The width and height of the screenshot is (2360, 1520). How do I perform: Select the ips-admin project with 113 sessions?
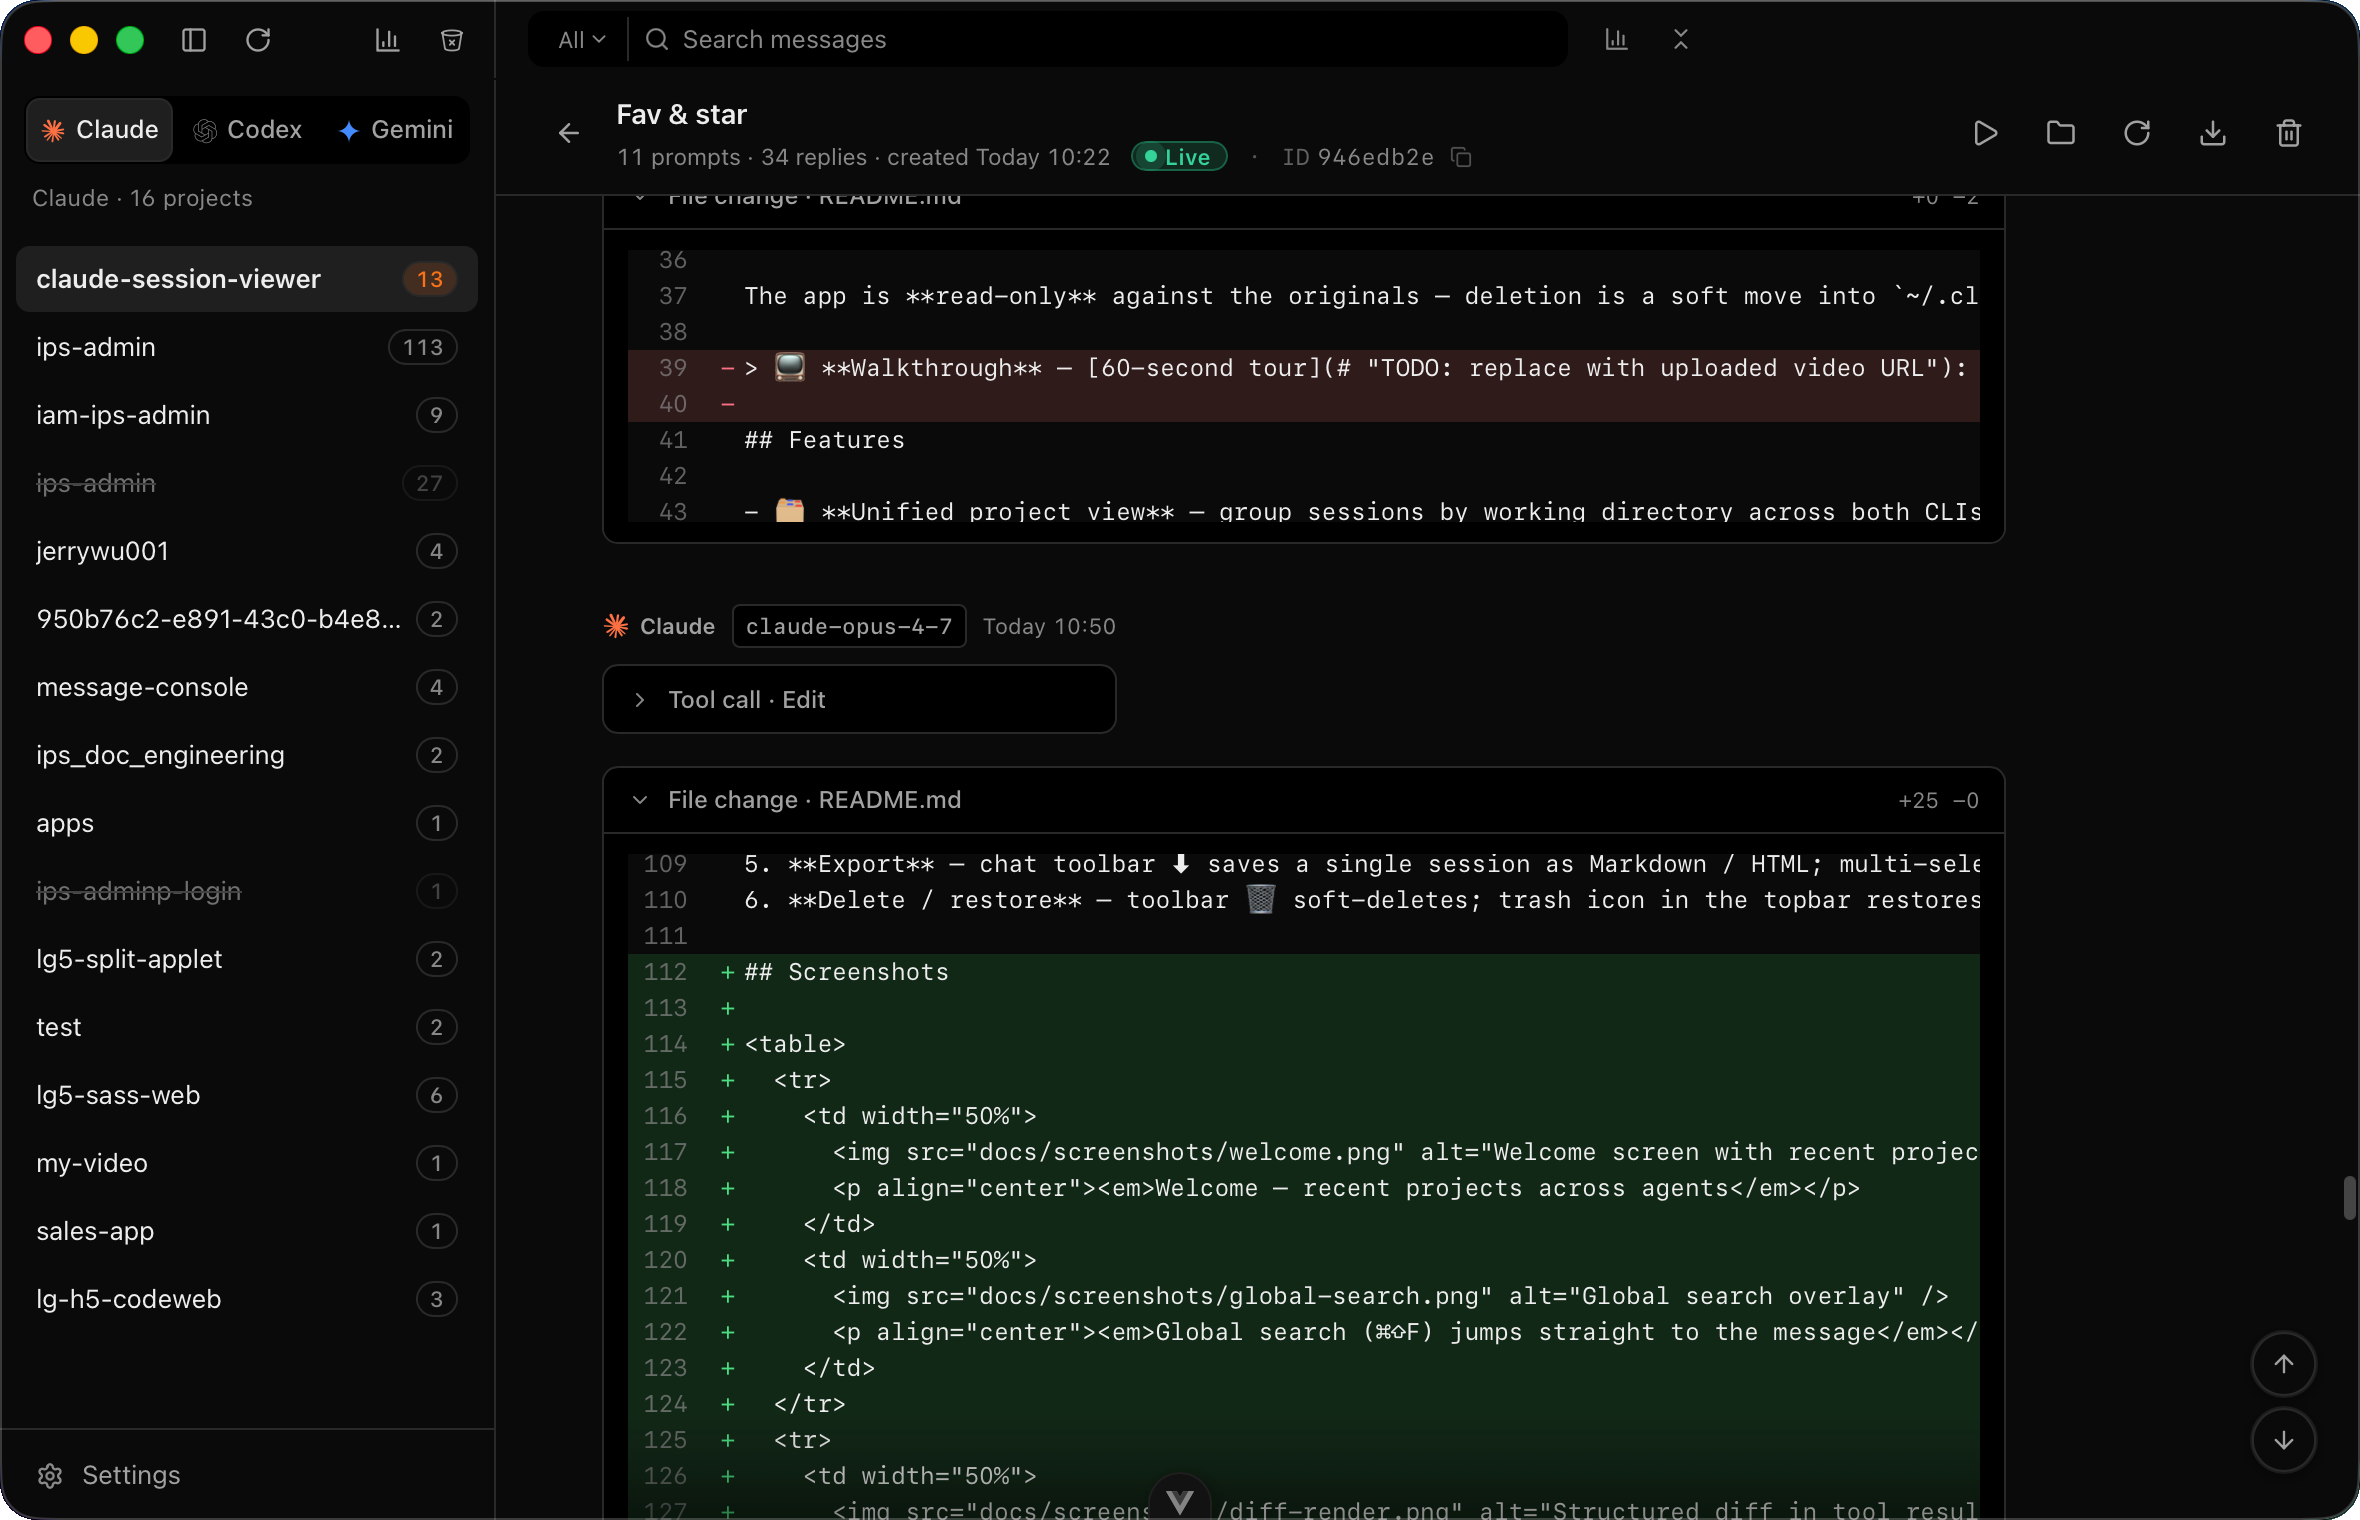pyautogui.click(x=247, y=347)
